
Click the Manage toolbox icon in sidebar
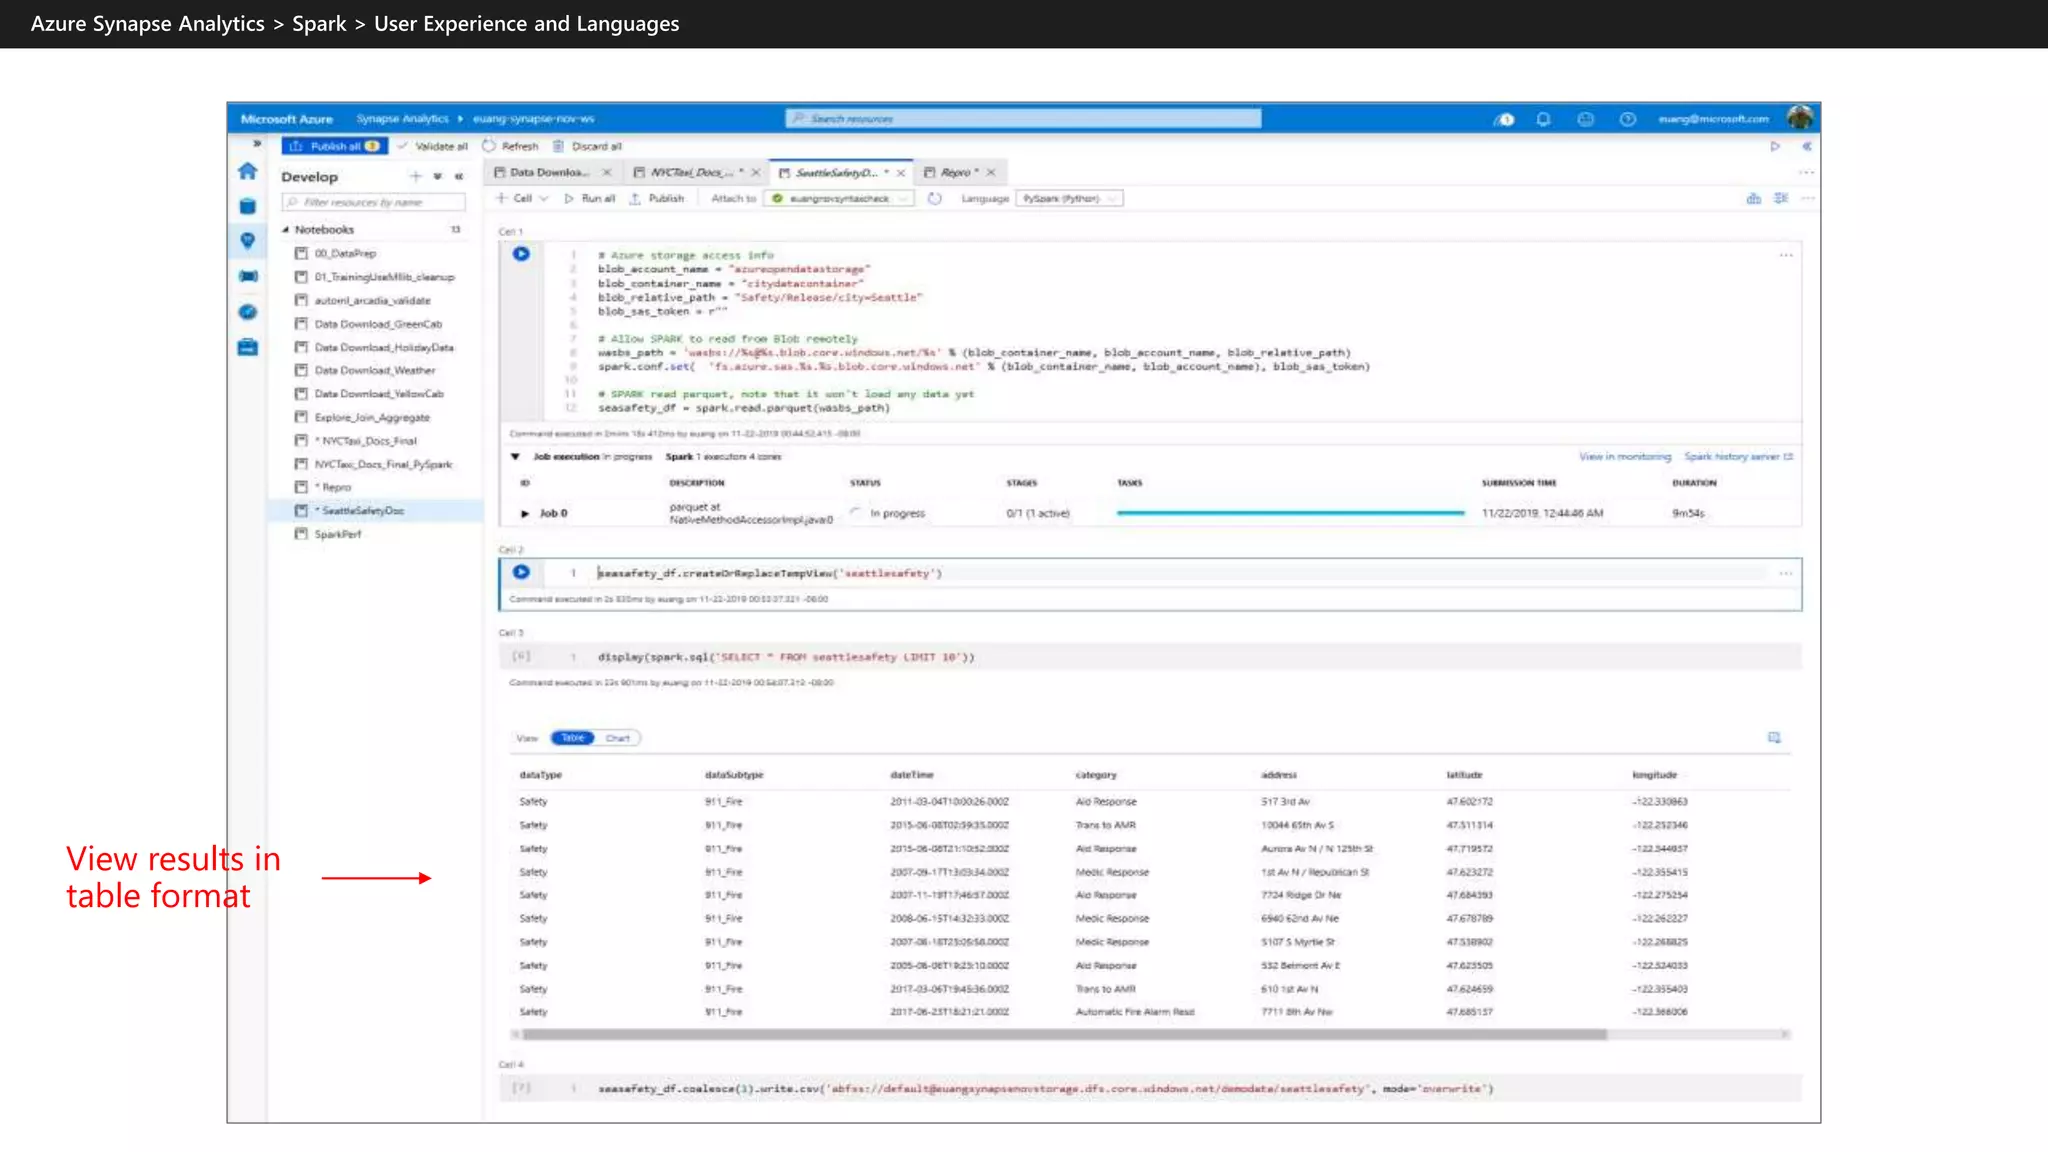tap(248, 347)
